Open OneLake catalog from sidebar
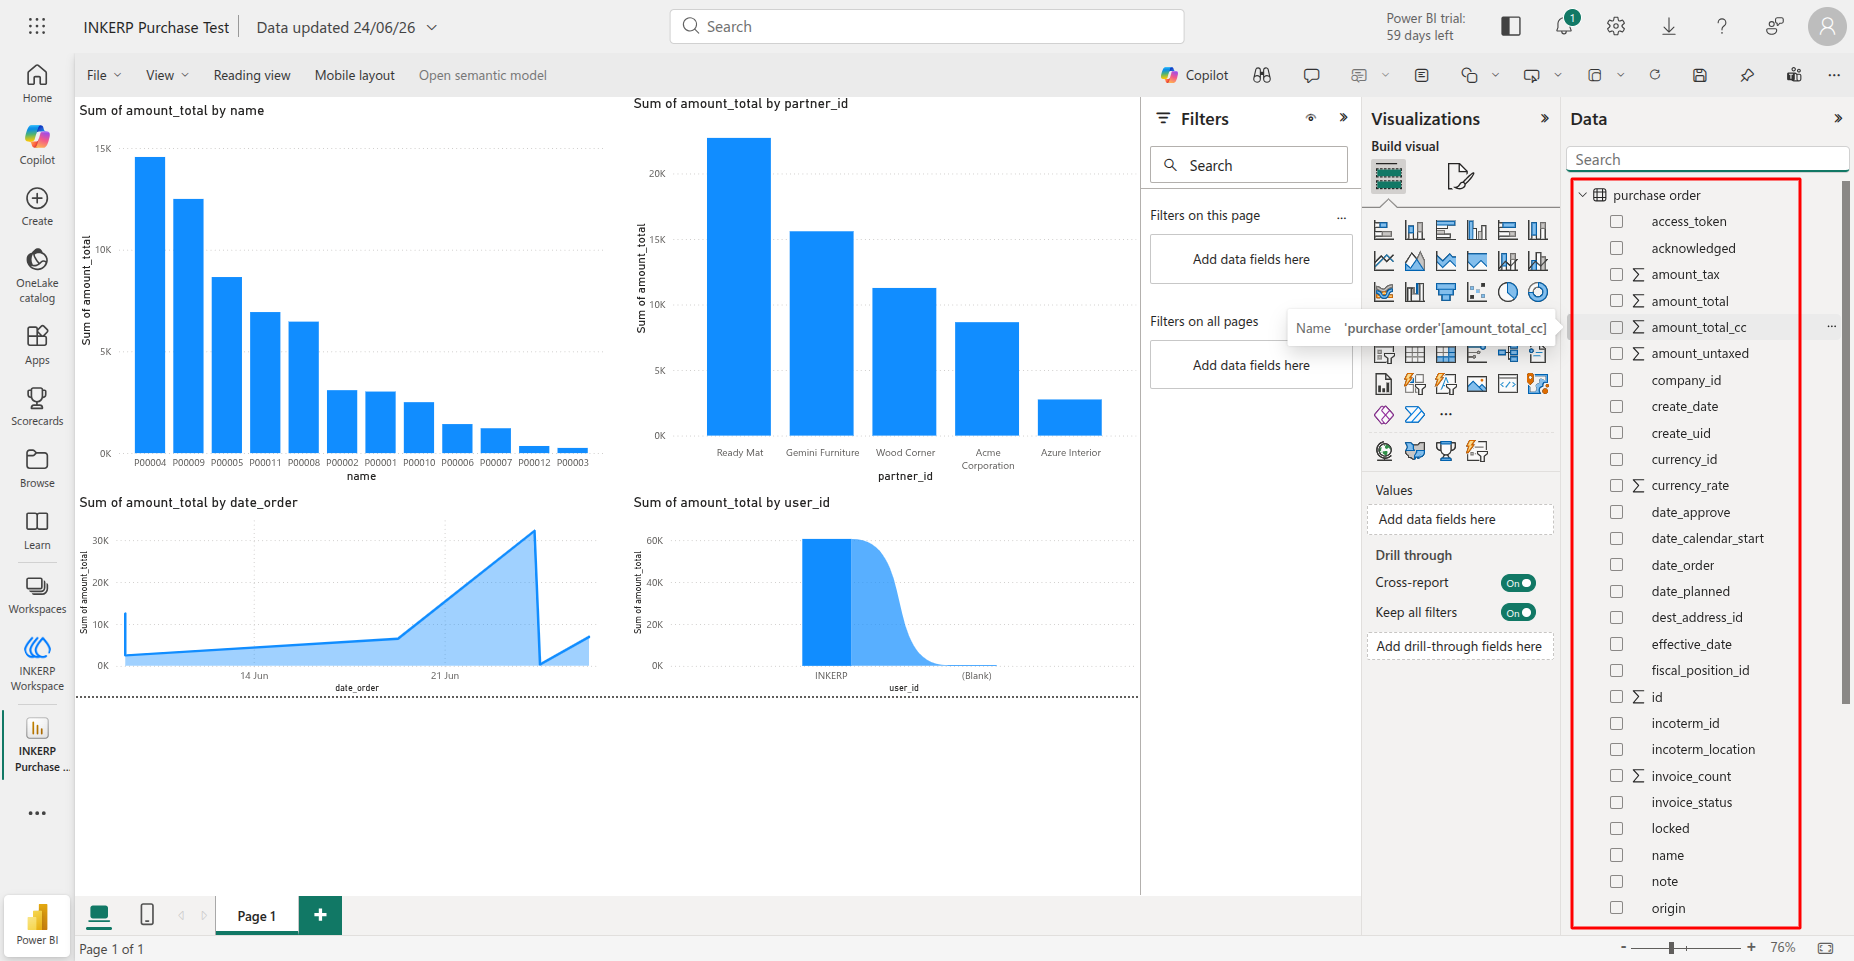The width and height of the screenshot is (1854, 961). [x=37, y=275]
